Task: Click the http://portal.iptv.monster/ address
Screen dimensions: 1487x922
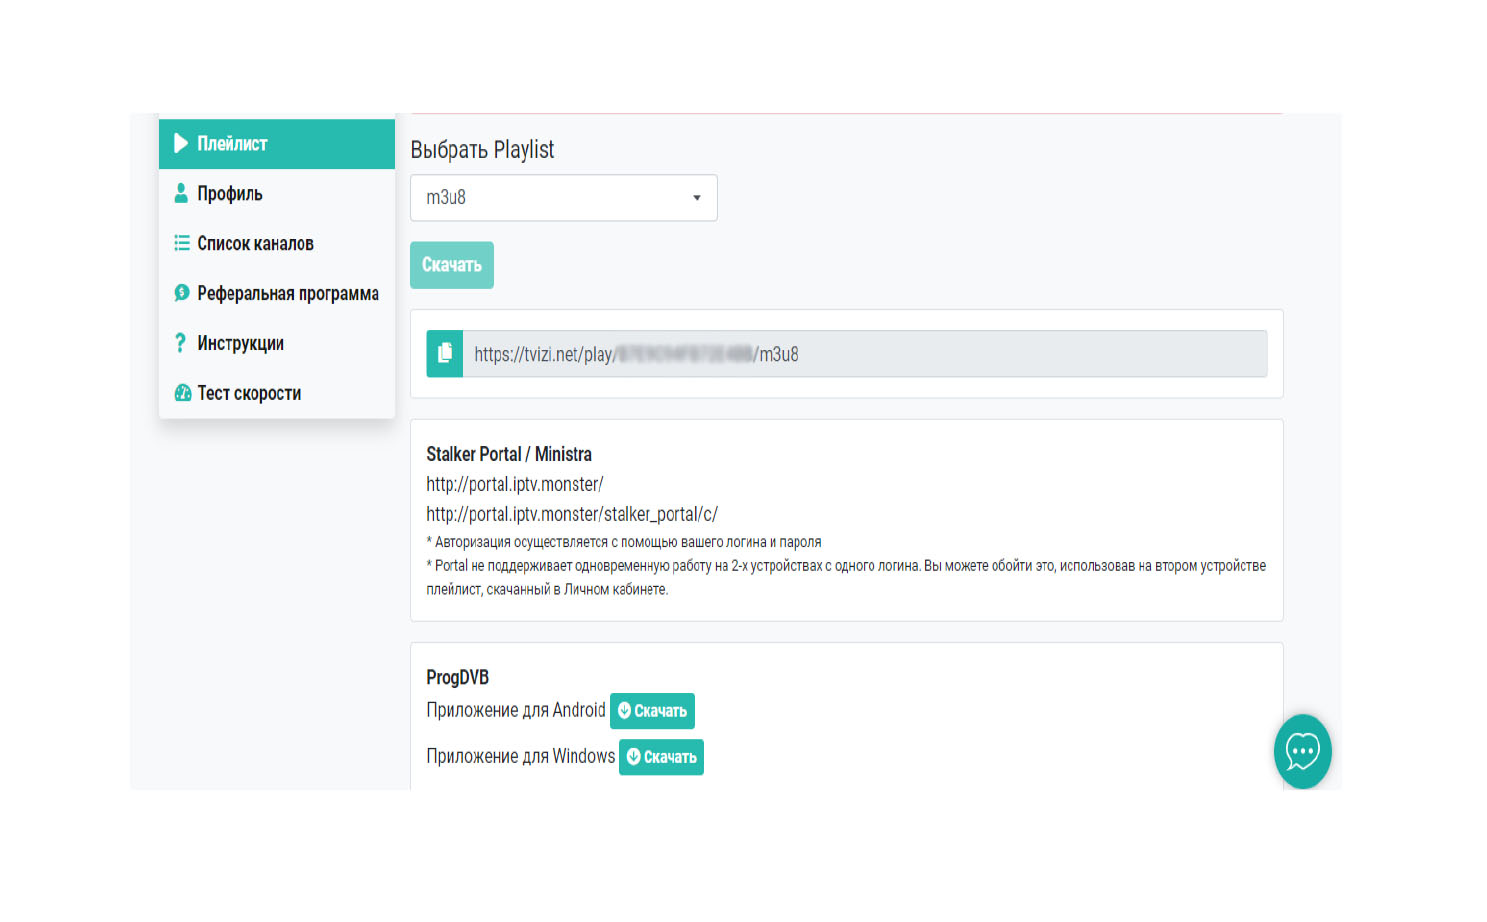Action: click(515, 484)
